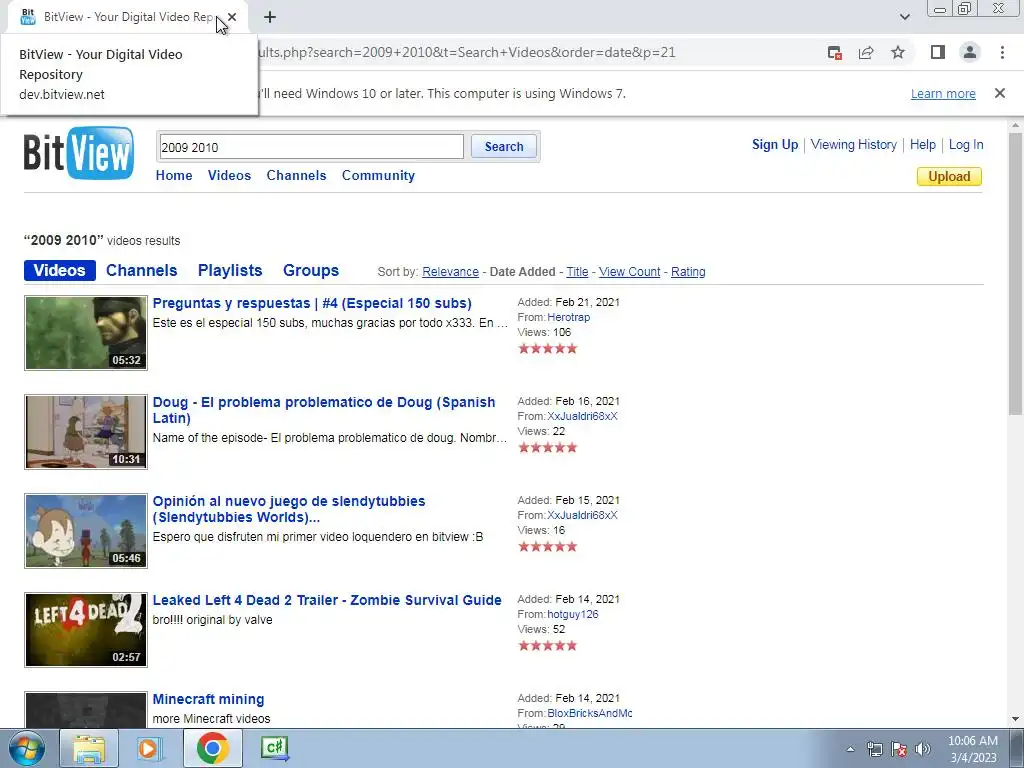Image resolution: width=1024 pixels, height=768 pixels.
Task: Click the share page icon in address bar
Action: click(866, 52)
